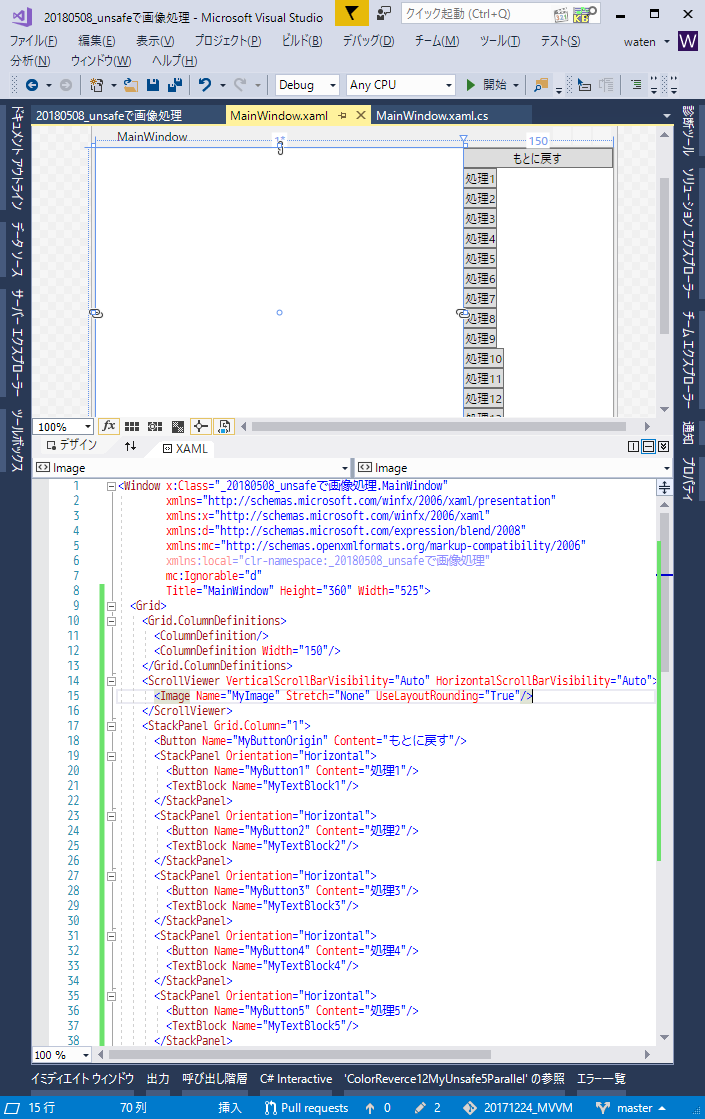Click the New Project toolbar icon
Screen dimensions: 705x1119
click(97, 85)
